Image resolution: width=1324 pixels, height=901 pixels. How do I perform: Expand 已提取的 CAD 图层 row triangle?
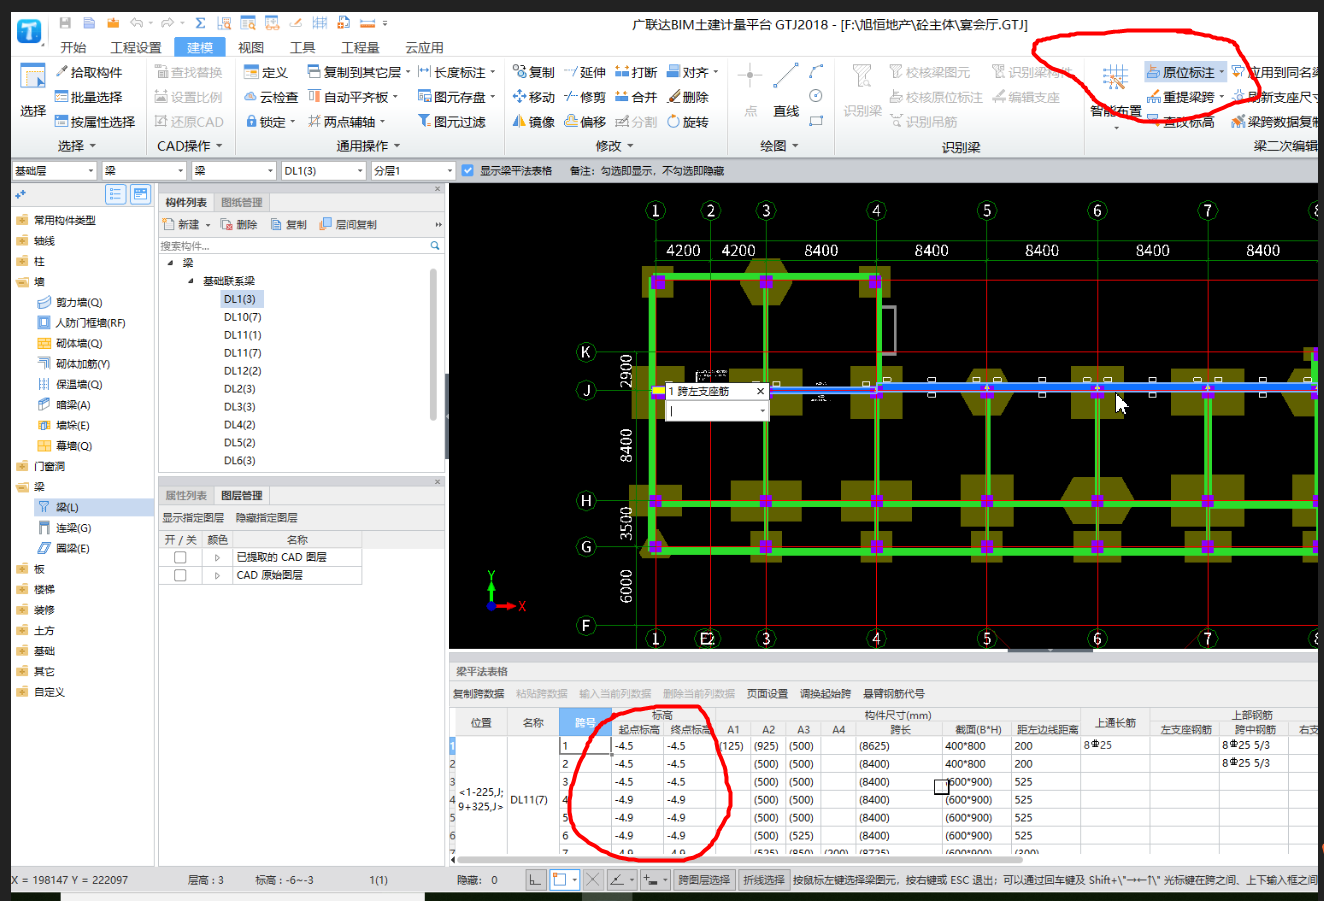coord(217,557)
